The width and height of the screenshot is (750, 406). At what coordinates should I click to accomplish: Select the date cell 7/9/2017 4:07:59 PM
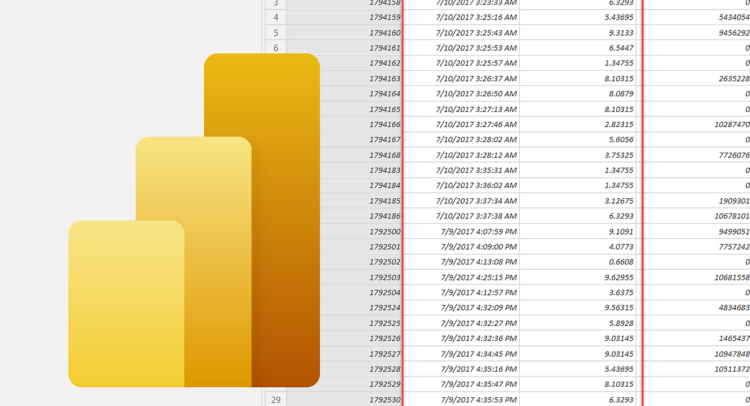pyautogui.click(x=478, y=231)
